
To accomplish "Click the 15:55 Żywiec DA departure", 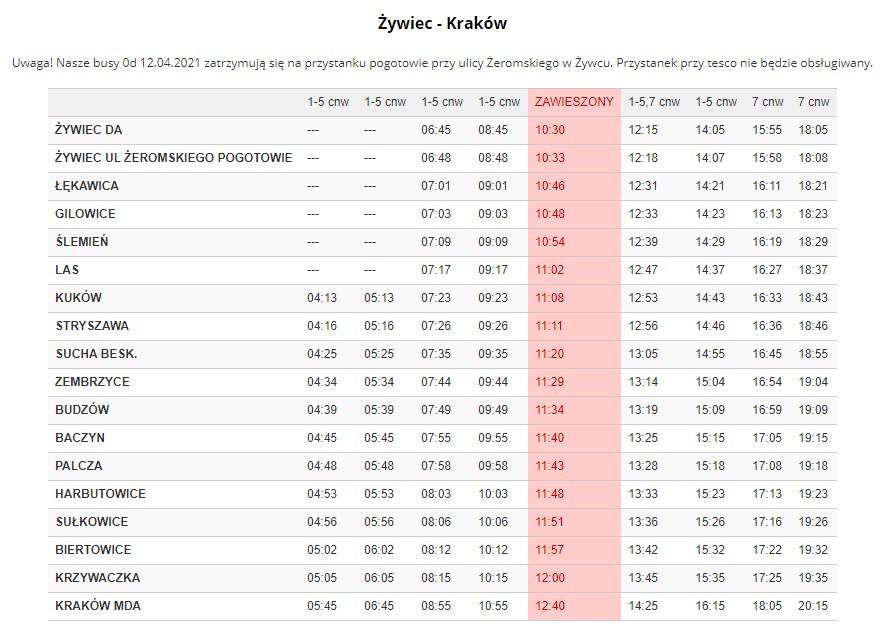I will point(767,130).
